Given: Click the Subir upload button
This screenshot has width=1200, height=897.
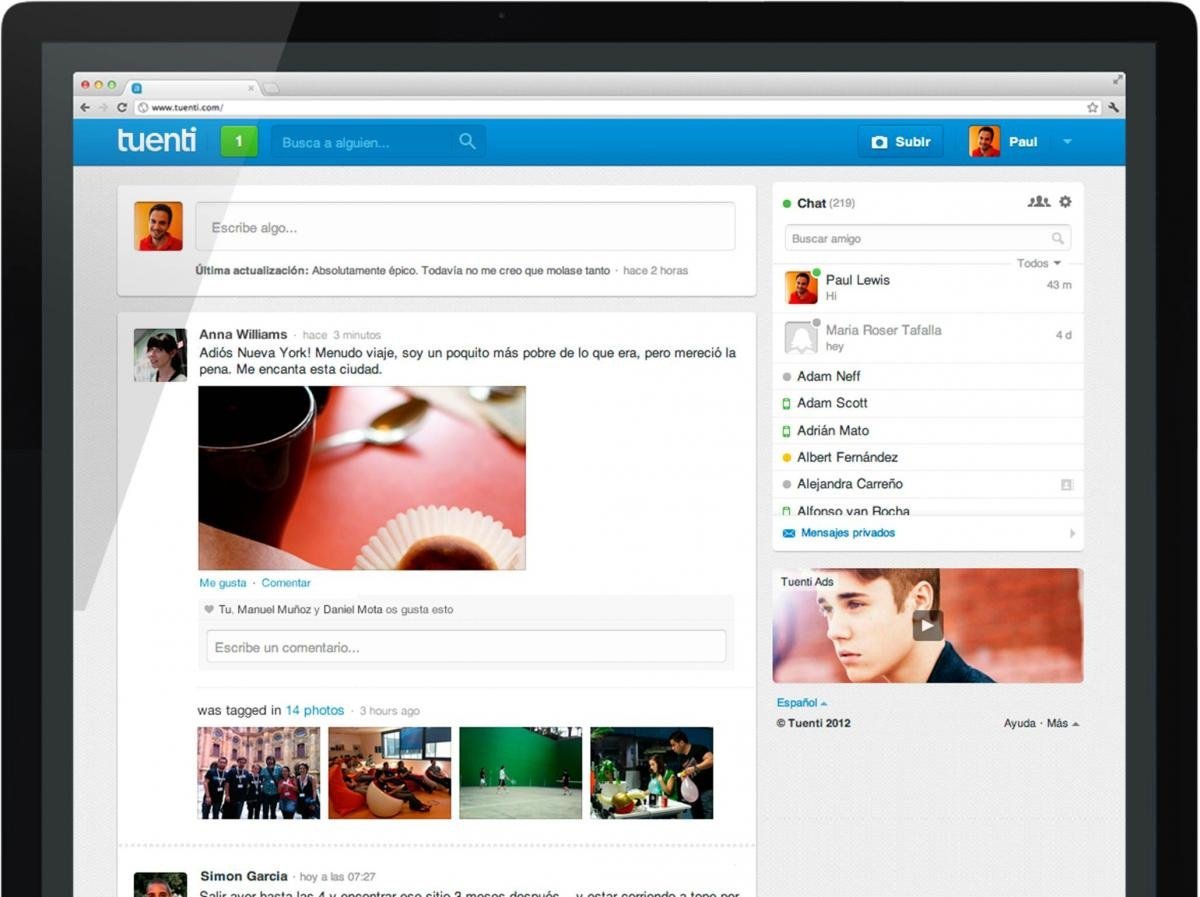Looking at the screenshot, I should [901, 142].
